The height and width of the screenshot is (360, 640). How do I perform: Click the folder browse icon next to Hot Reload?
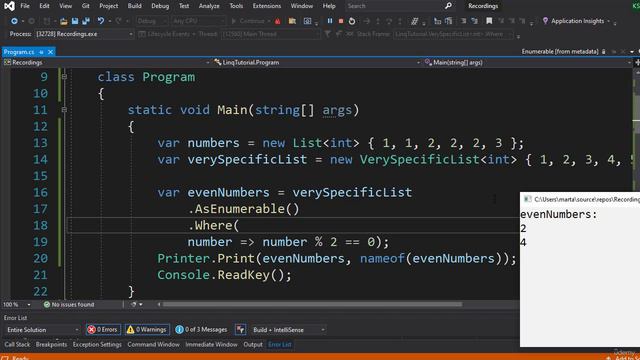click(x=292, y=21)
